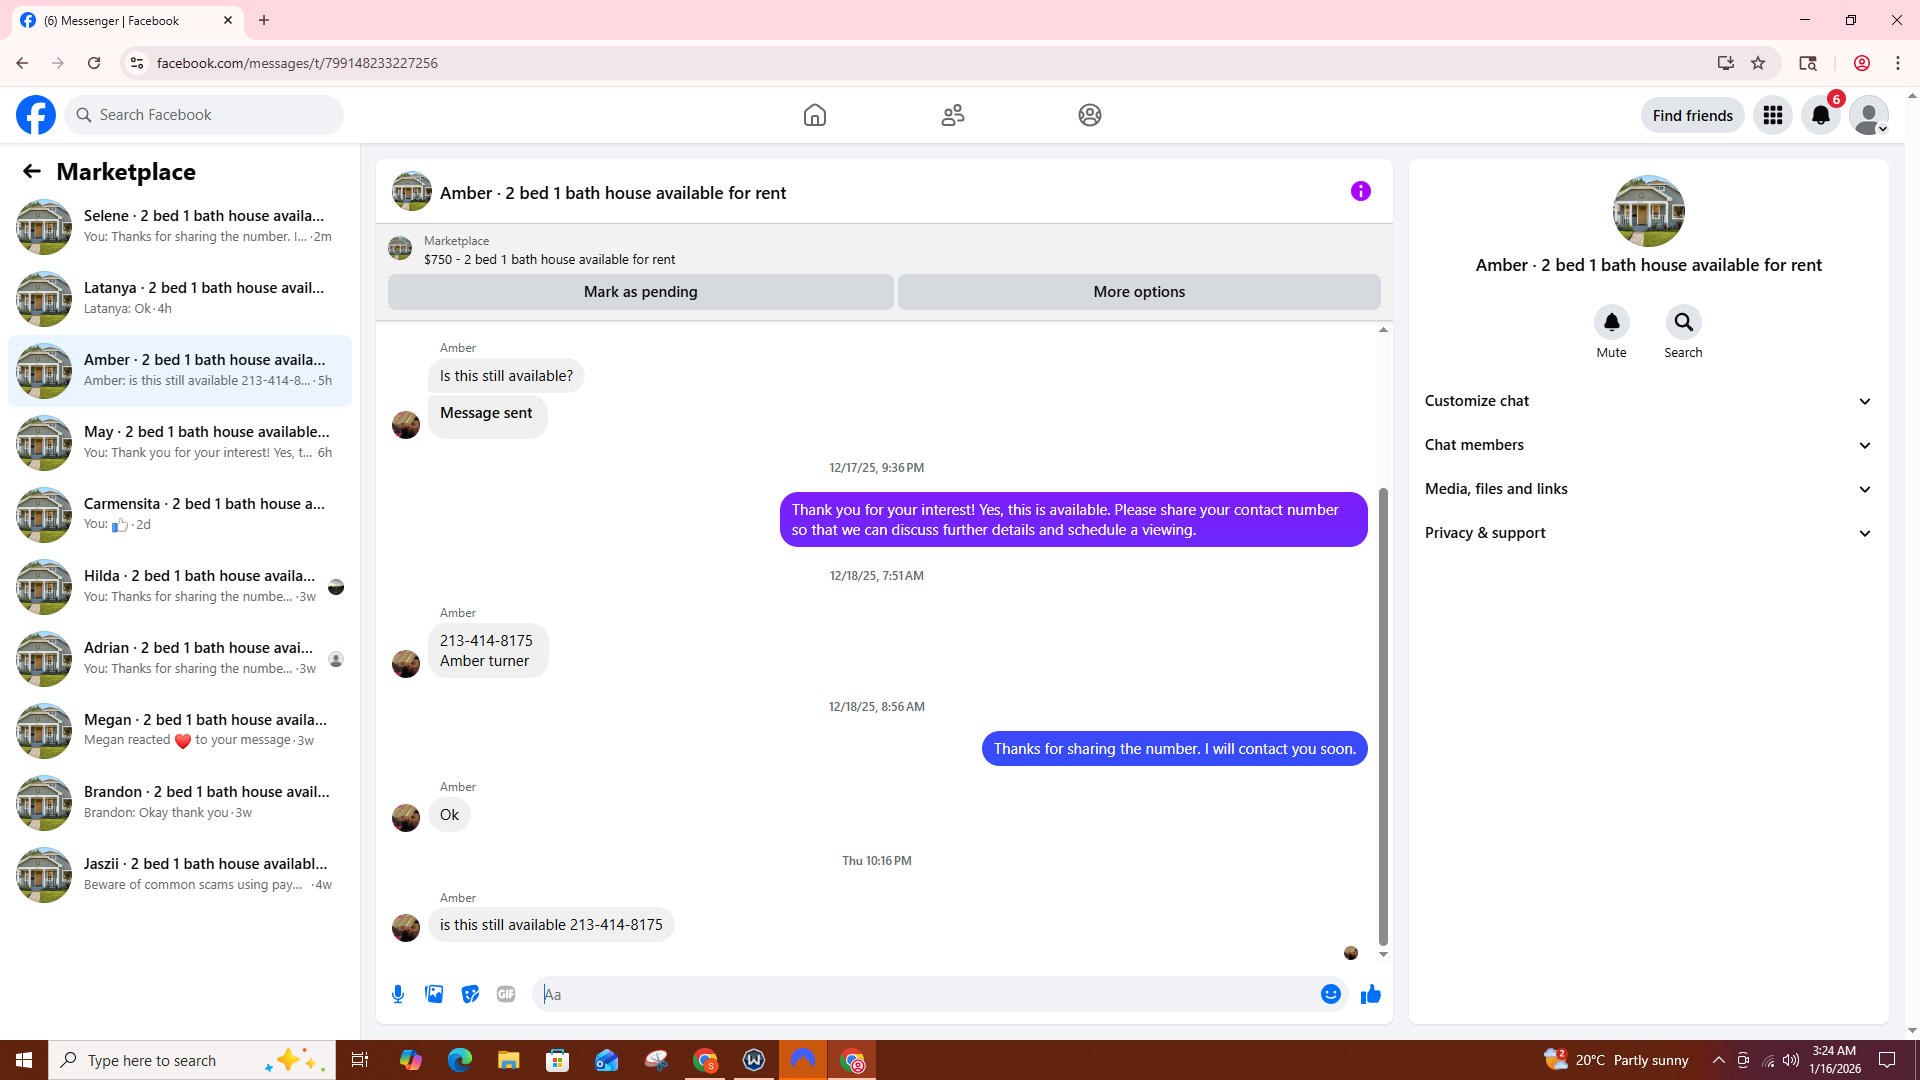Expand Customize chat section
Viewport: 1920px width, 1080px height.
[1647, 401]
